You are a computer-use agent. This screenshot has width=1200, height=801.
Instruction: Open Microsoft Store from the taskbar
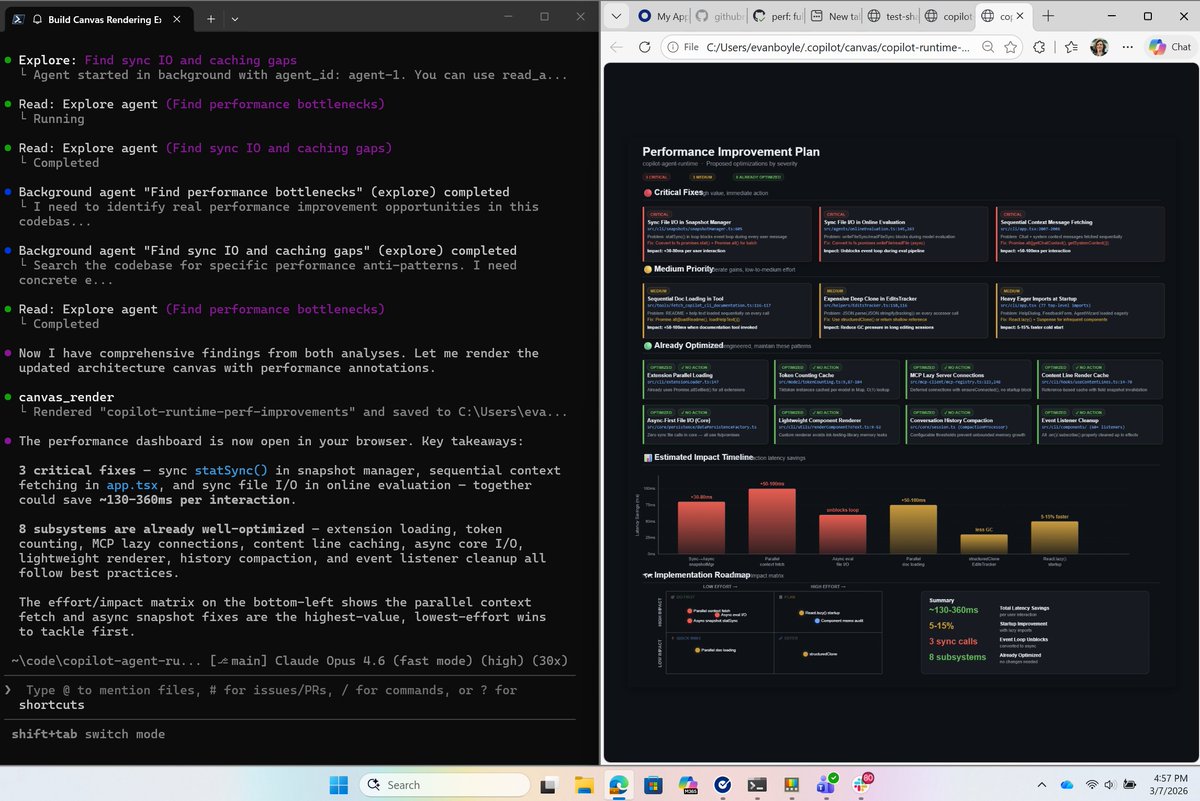click(654, 784)
